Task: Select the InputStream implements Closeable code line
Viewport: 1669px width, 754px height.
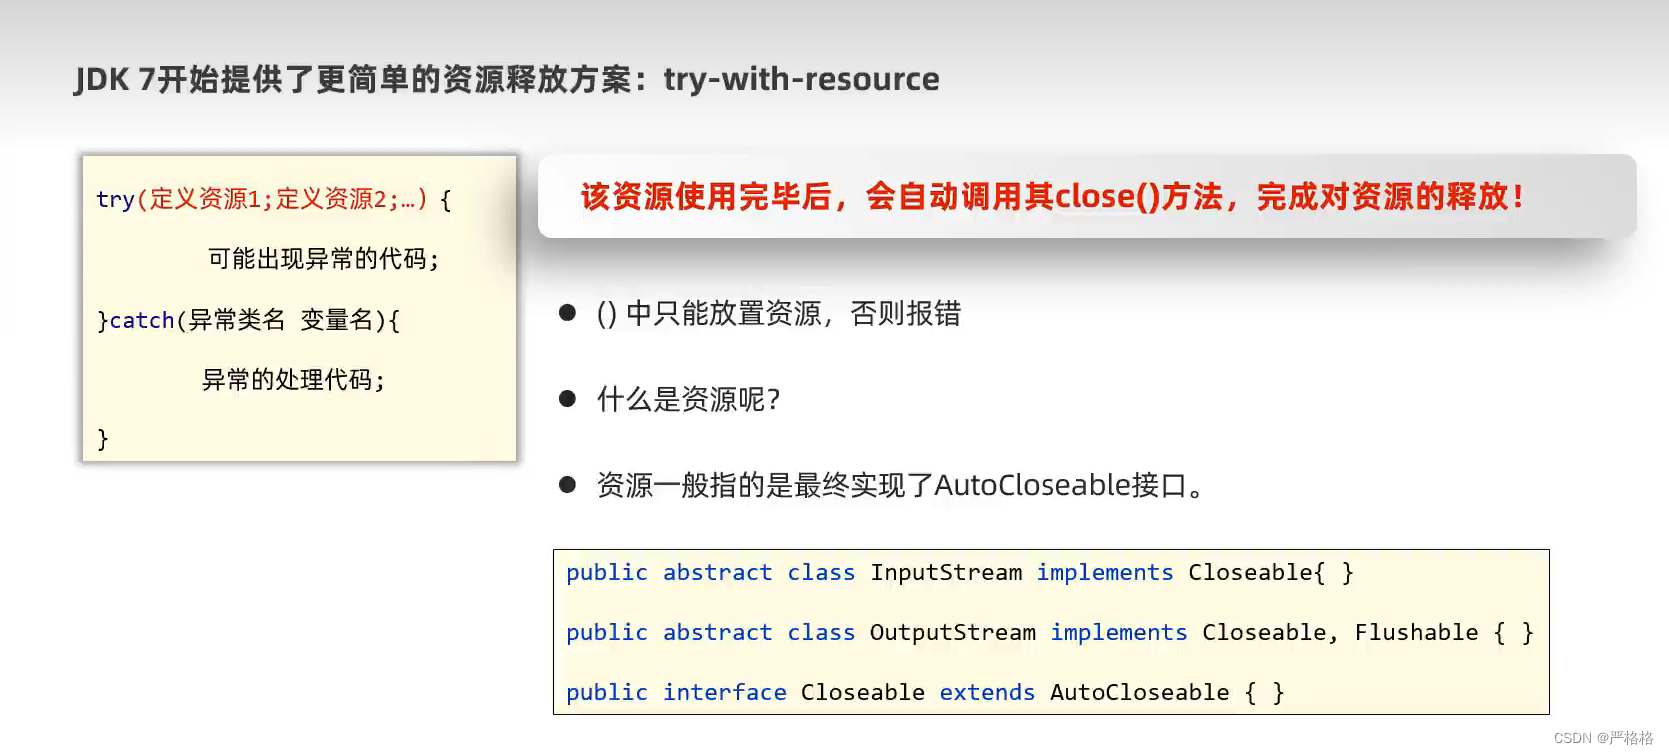Action: (960, 573)
